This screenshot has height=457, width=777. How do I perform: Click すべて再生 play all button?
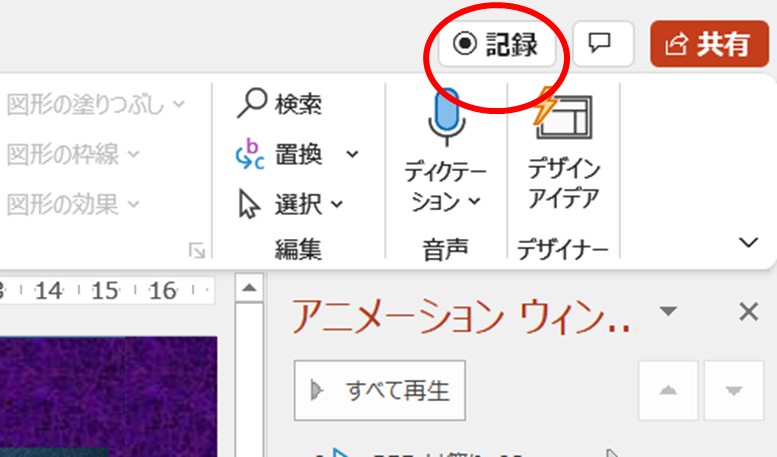[380, 391]
